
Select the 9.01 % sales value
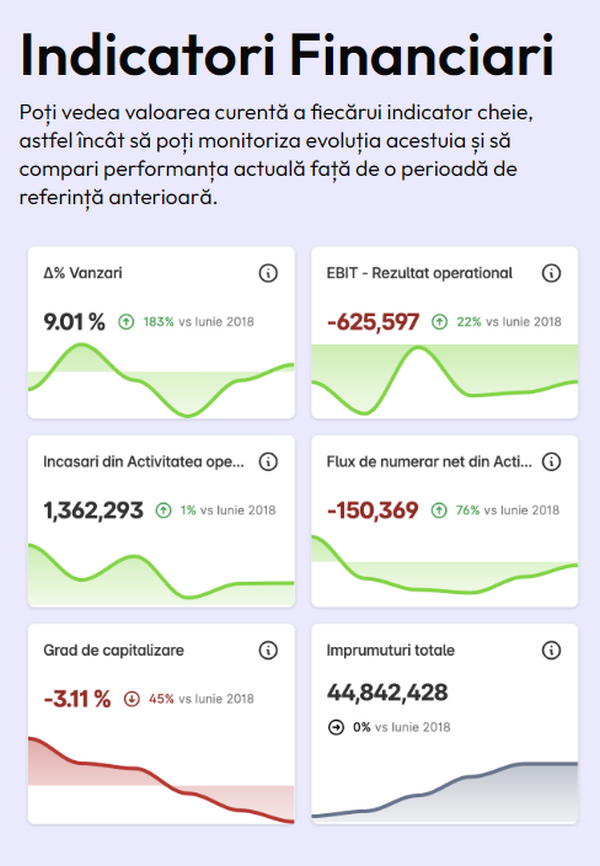pos(74,322)
